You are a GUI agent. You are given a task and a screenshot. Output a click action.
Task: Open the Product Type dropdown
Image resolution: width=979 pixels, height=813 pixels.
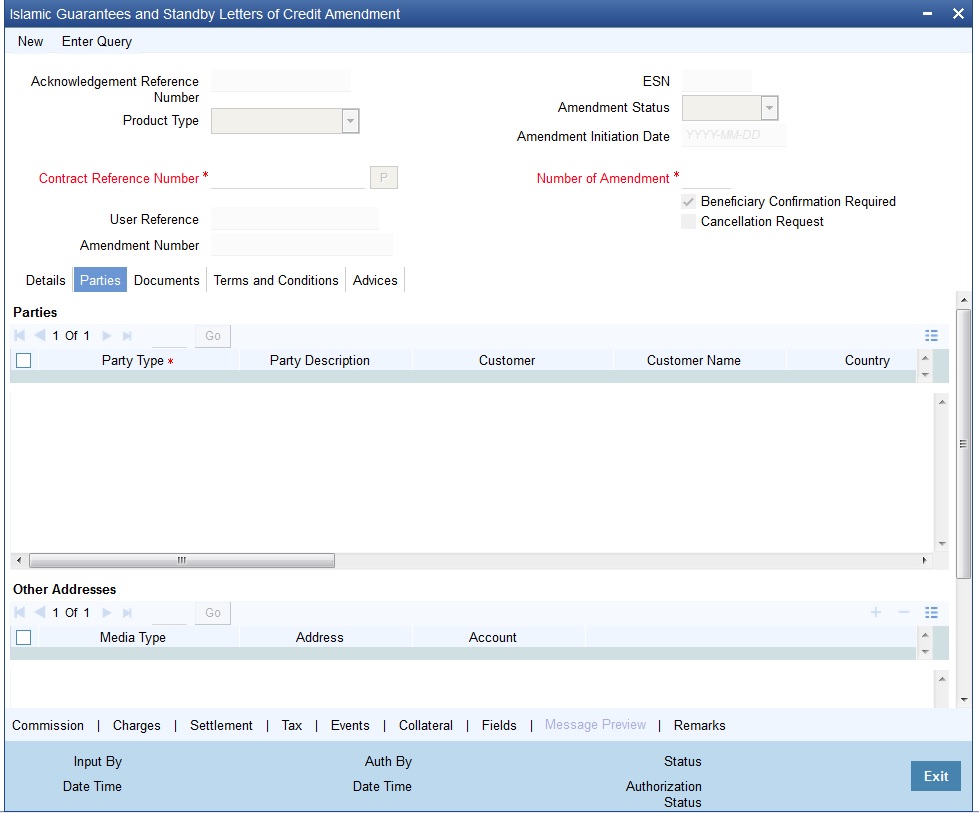[350, 121]
